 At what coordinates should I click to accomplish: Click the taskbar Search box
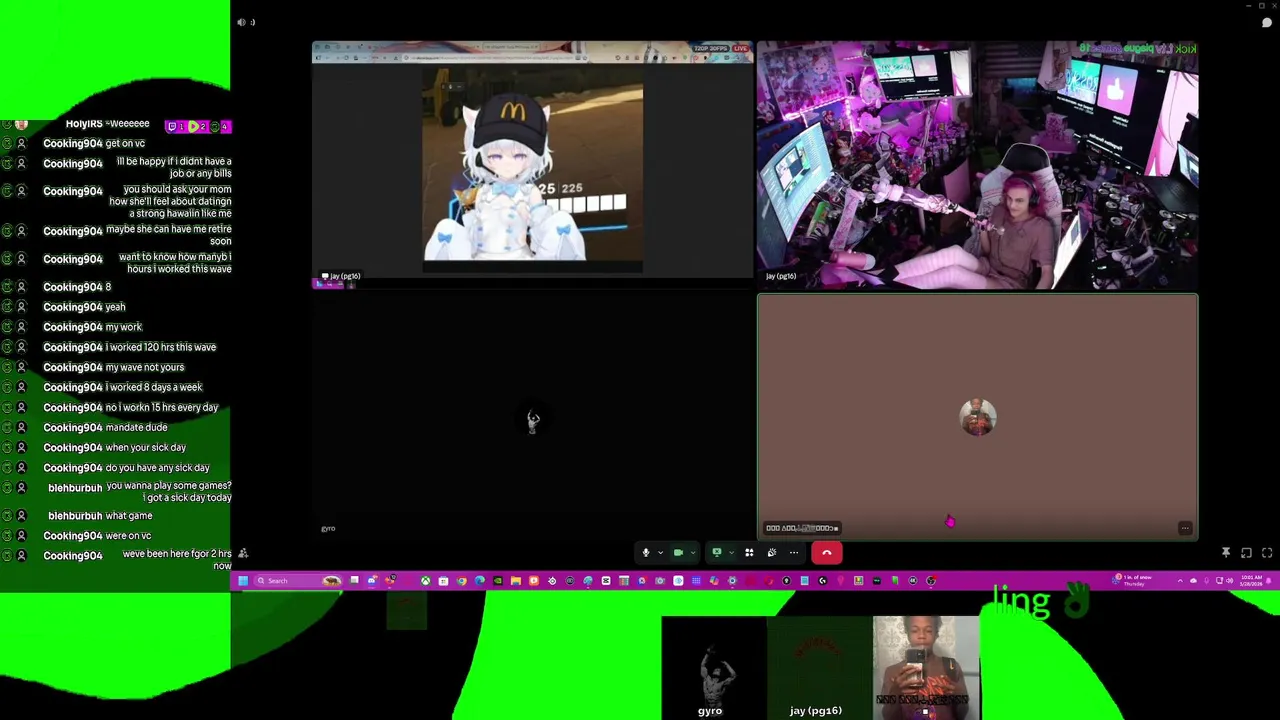pos(298,580)
